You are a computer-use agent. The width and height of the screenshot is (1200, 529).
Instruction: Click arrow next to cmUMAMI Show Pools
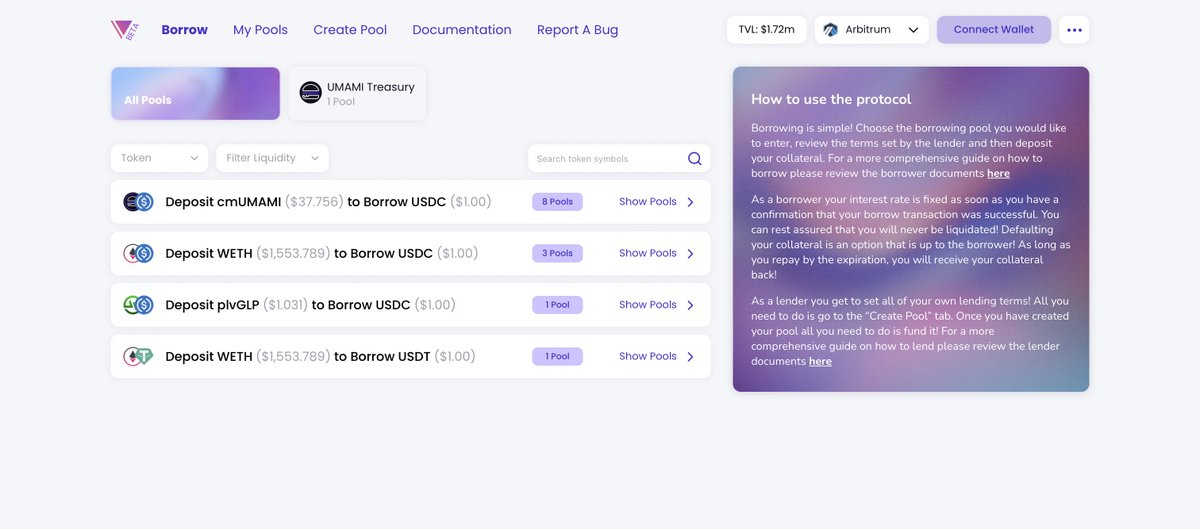pos(690,202)
